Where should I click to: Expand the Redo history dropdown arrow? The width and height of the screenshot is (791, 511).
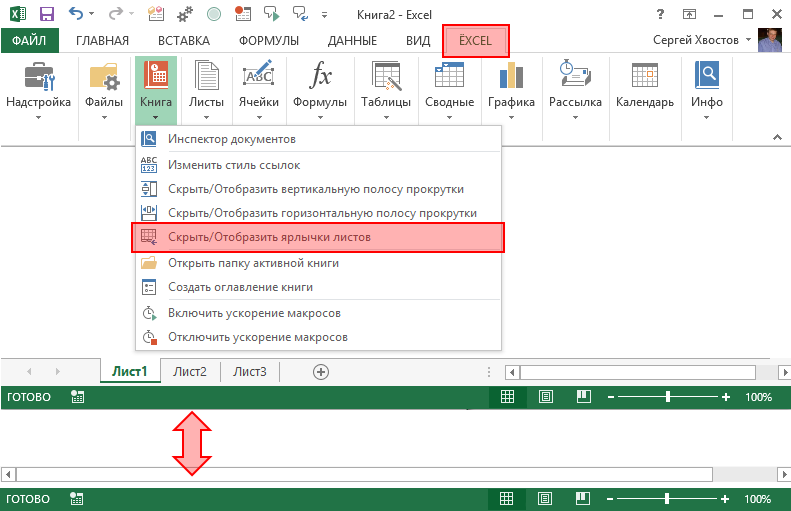click(131, 14)
